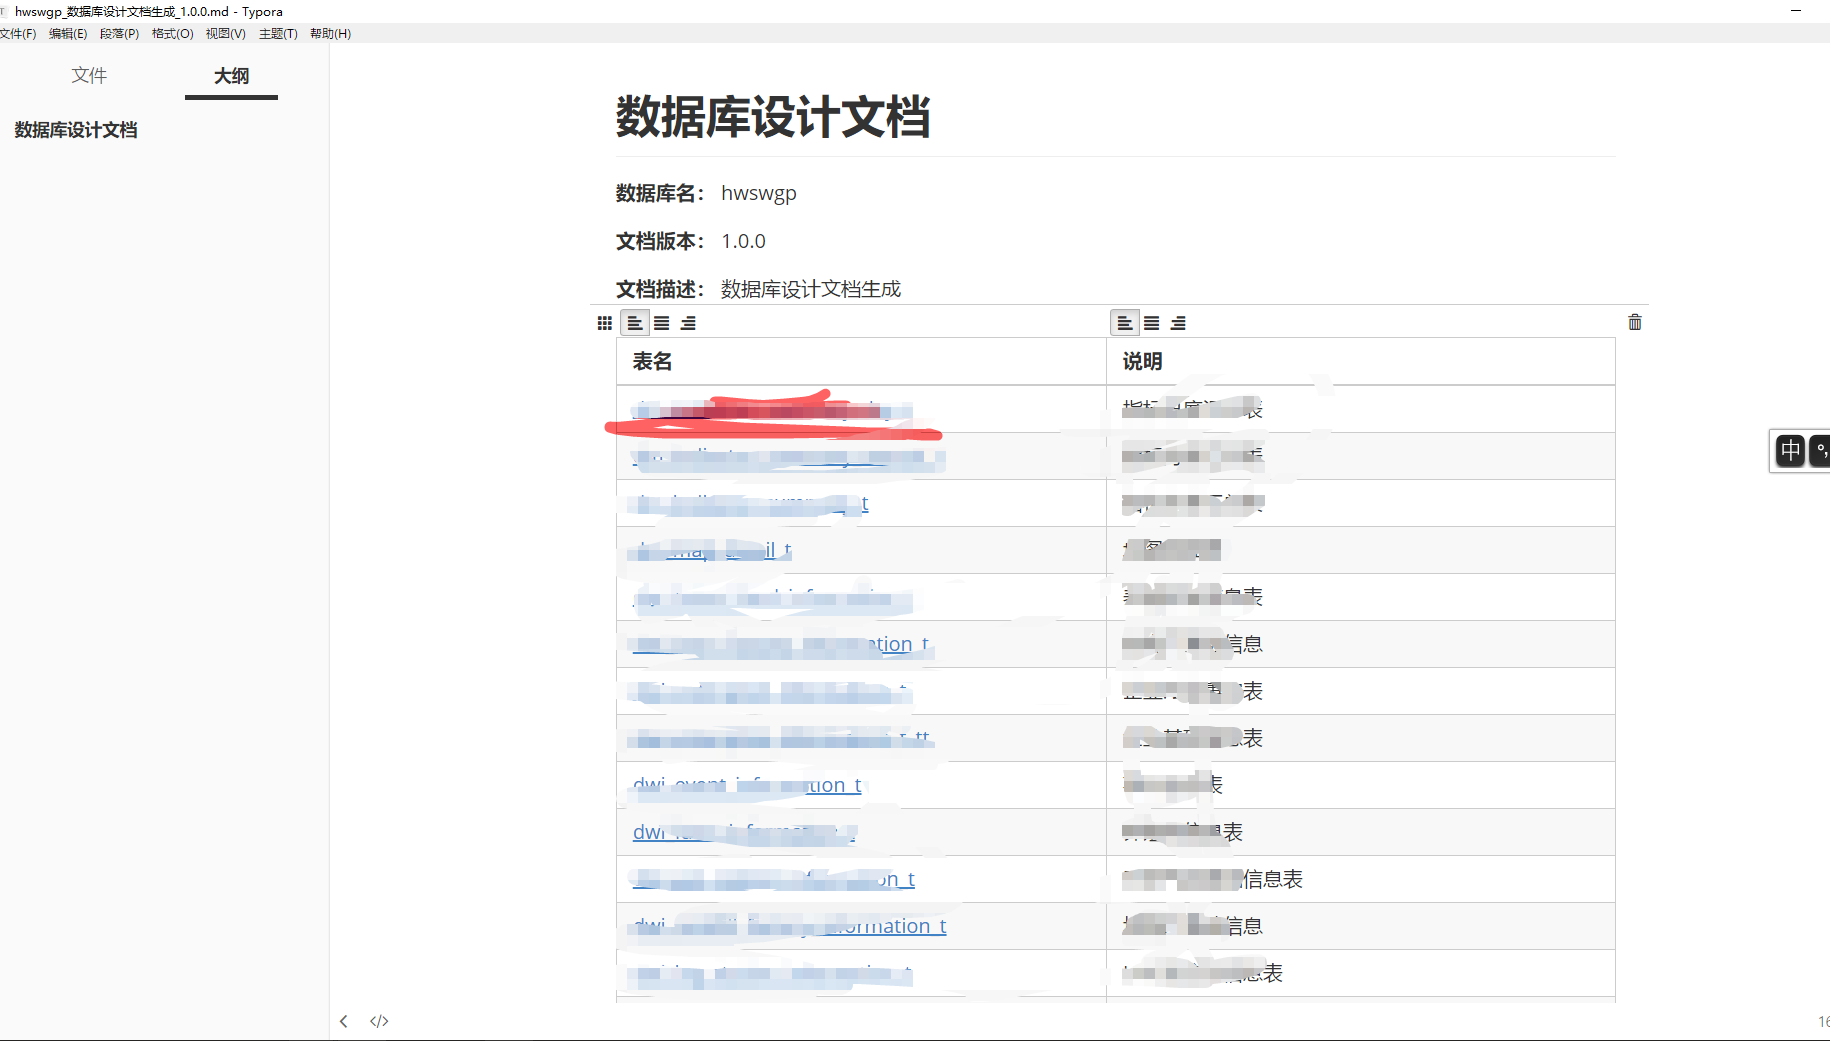Align 表名 column left

tap(635, 323)
